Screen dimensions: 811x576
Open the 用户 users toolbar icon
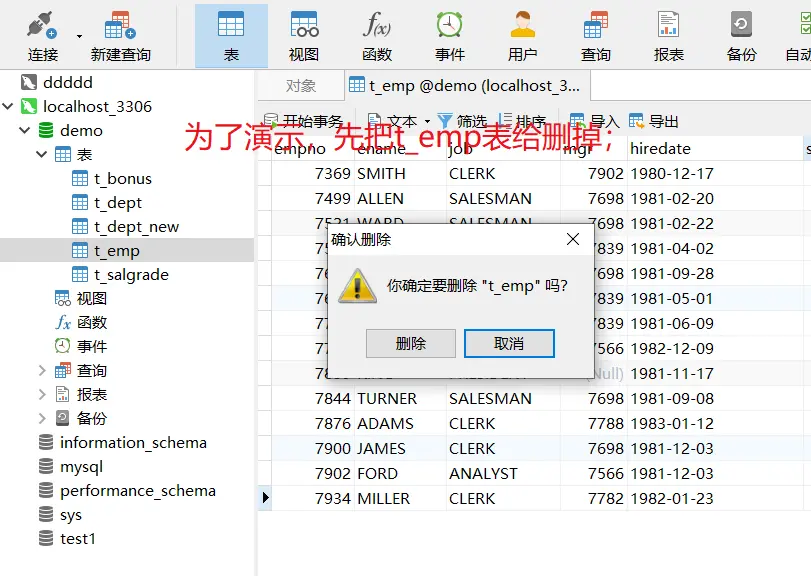(522, 36)
